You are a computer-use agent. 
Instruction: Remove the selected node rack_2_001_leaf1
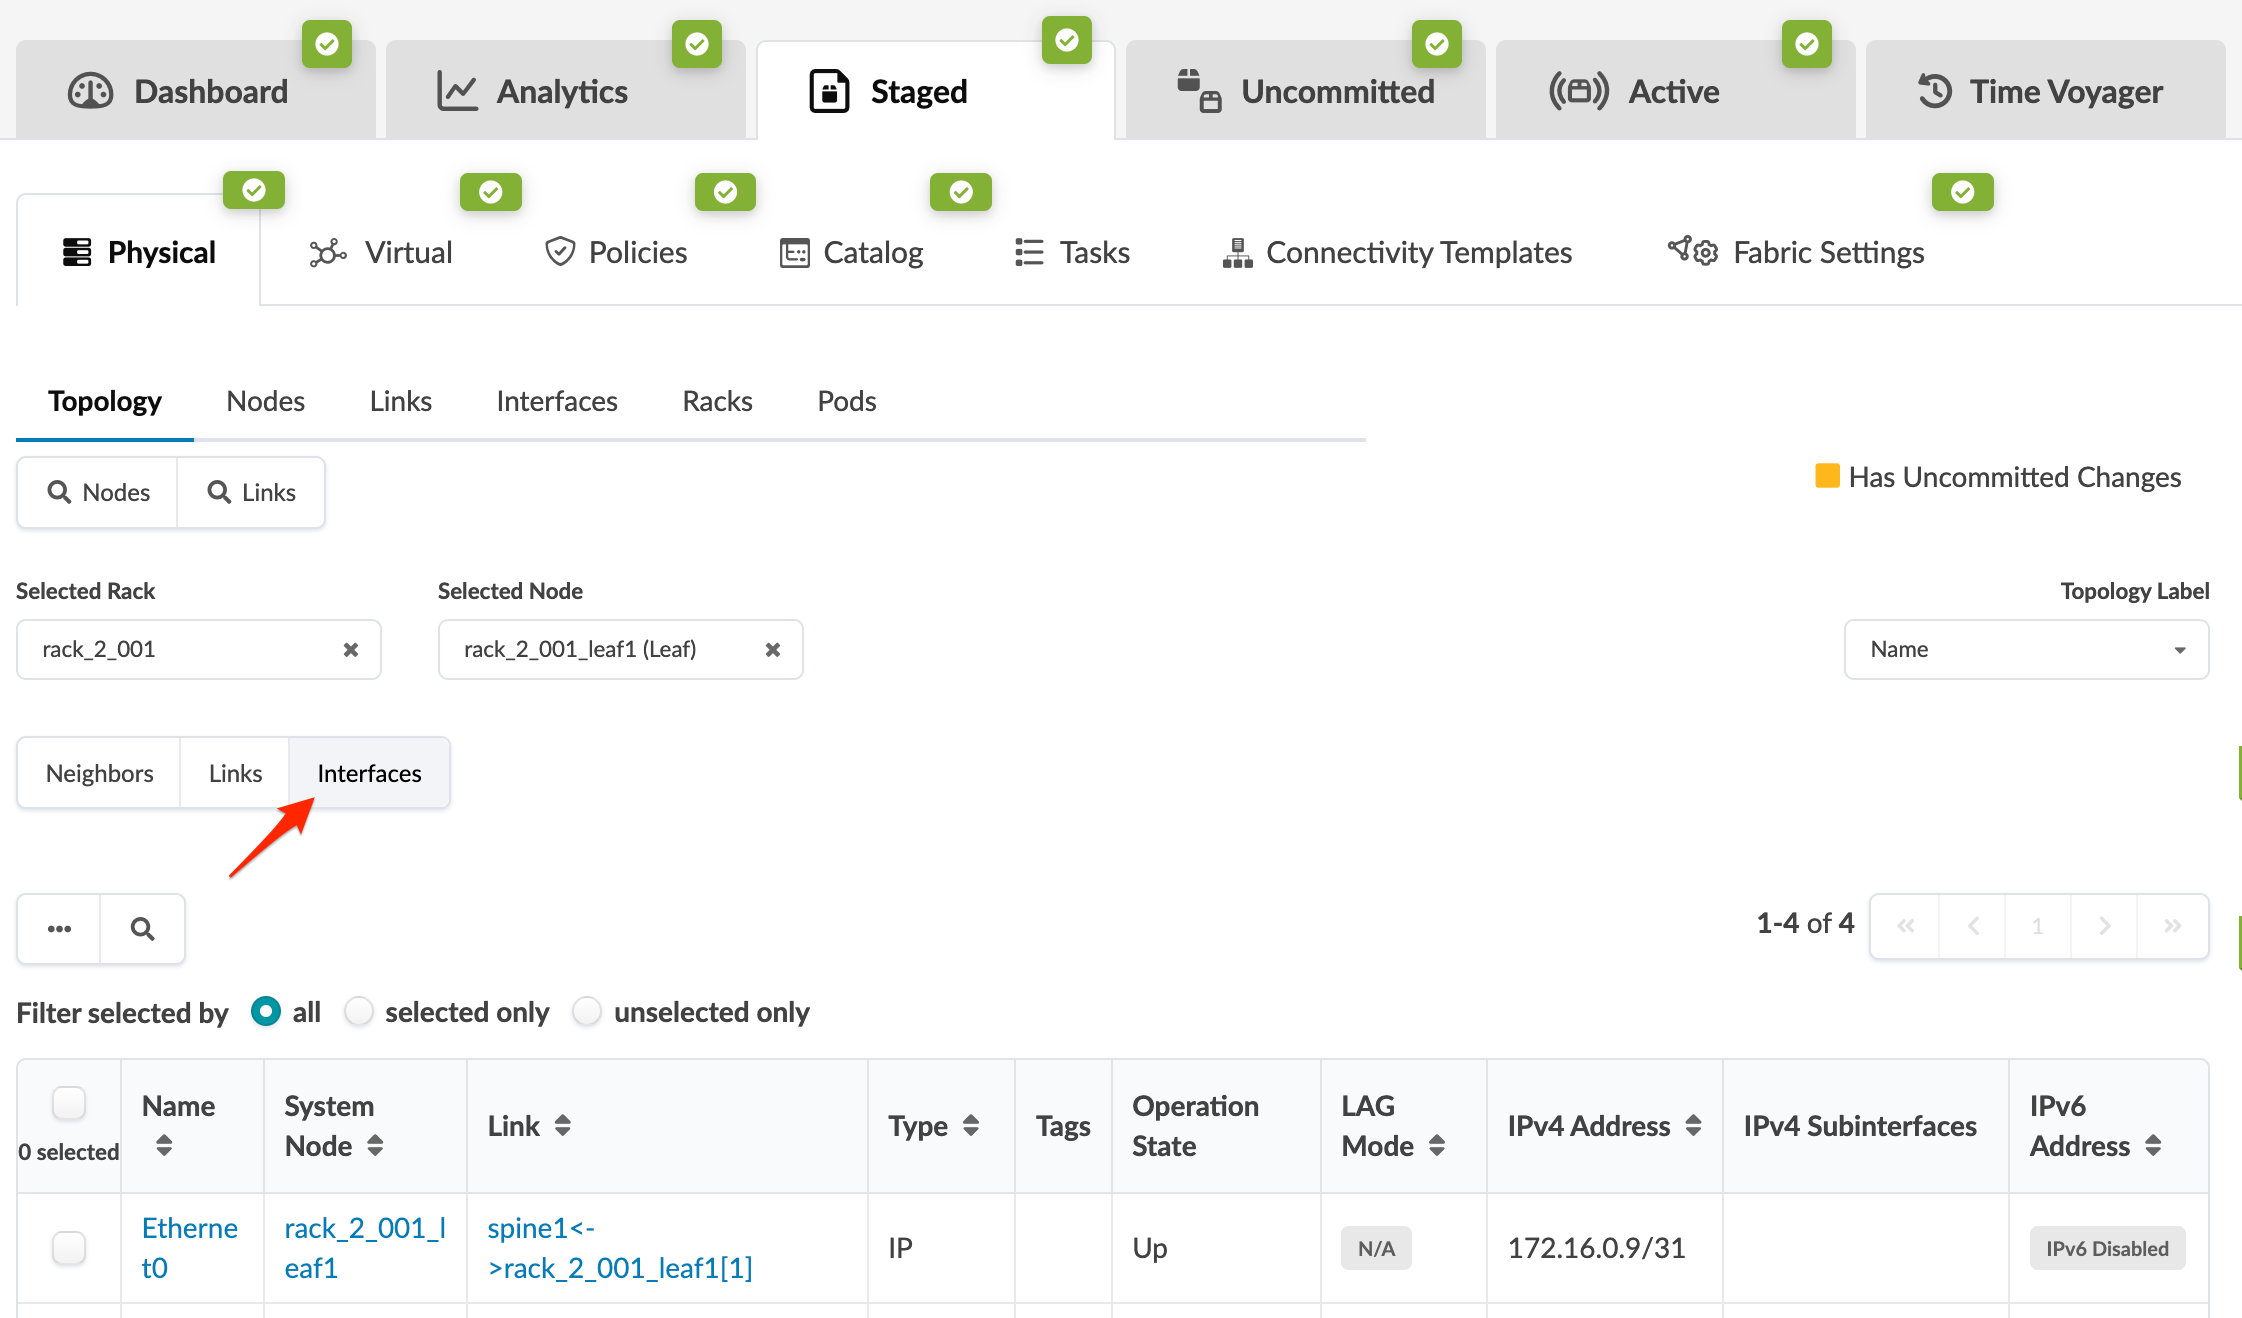(x=772, y=650)
